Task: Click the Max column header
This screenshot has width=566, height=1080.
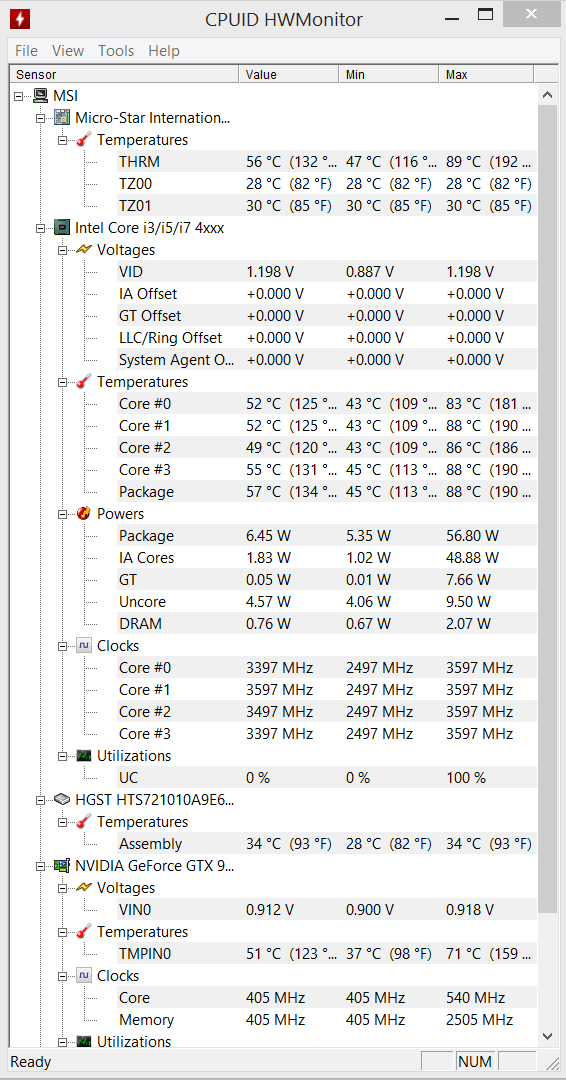Action: [486, 74]
